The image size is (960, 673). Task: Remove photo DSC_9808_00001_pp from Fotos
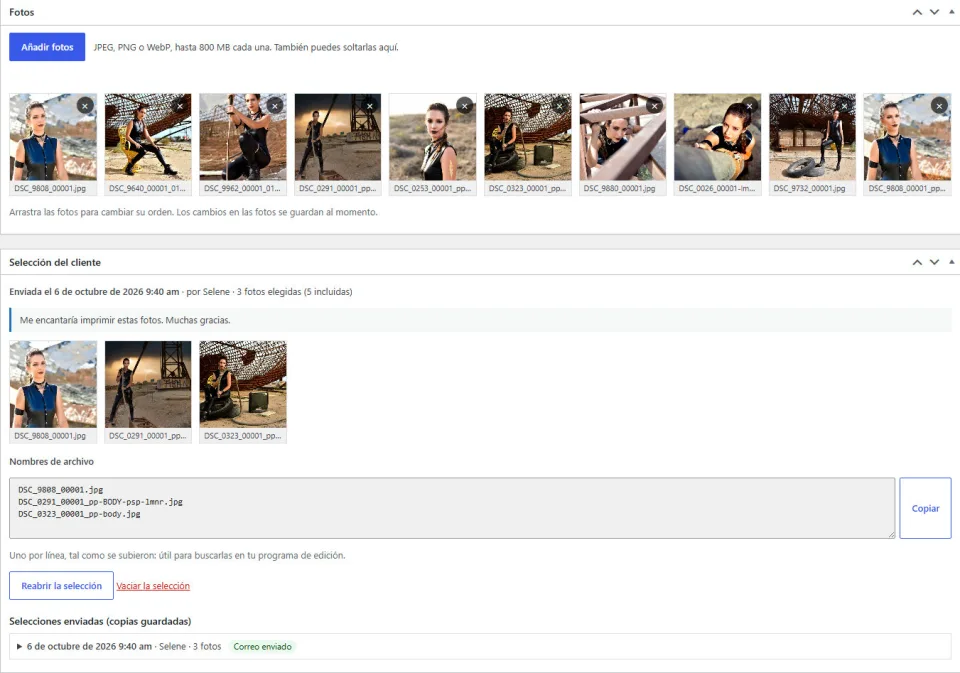[x=939, y=106]
